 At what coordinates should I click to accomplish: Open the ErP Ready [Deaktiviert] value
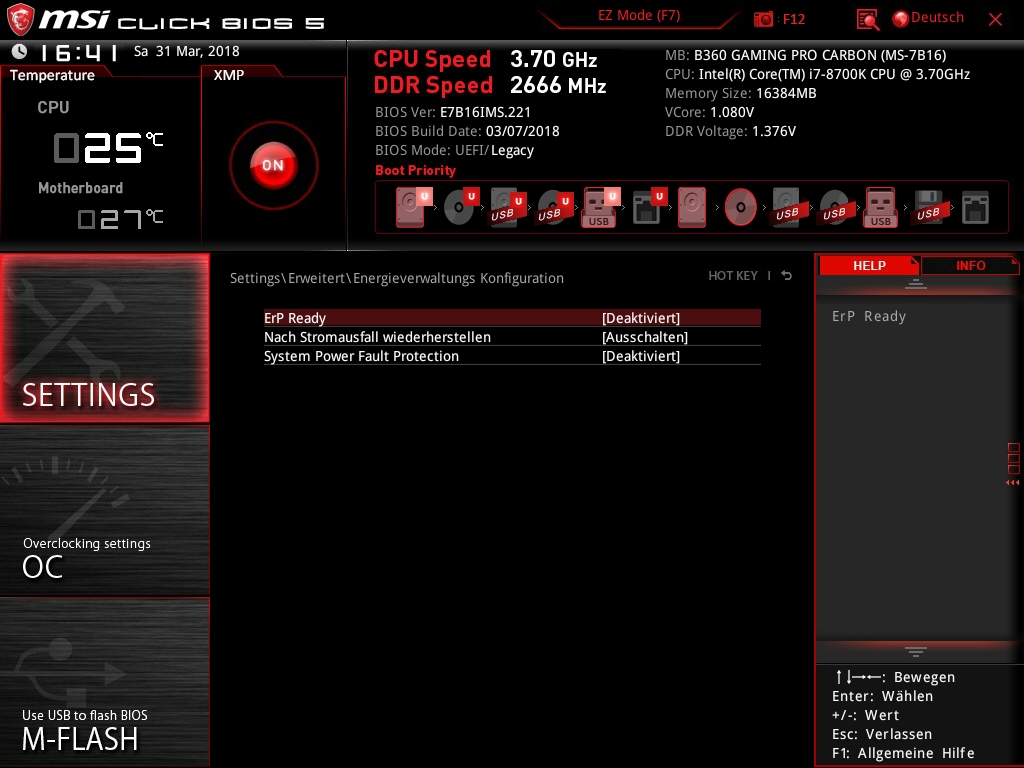(641, 318)
